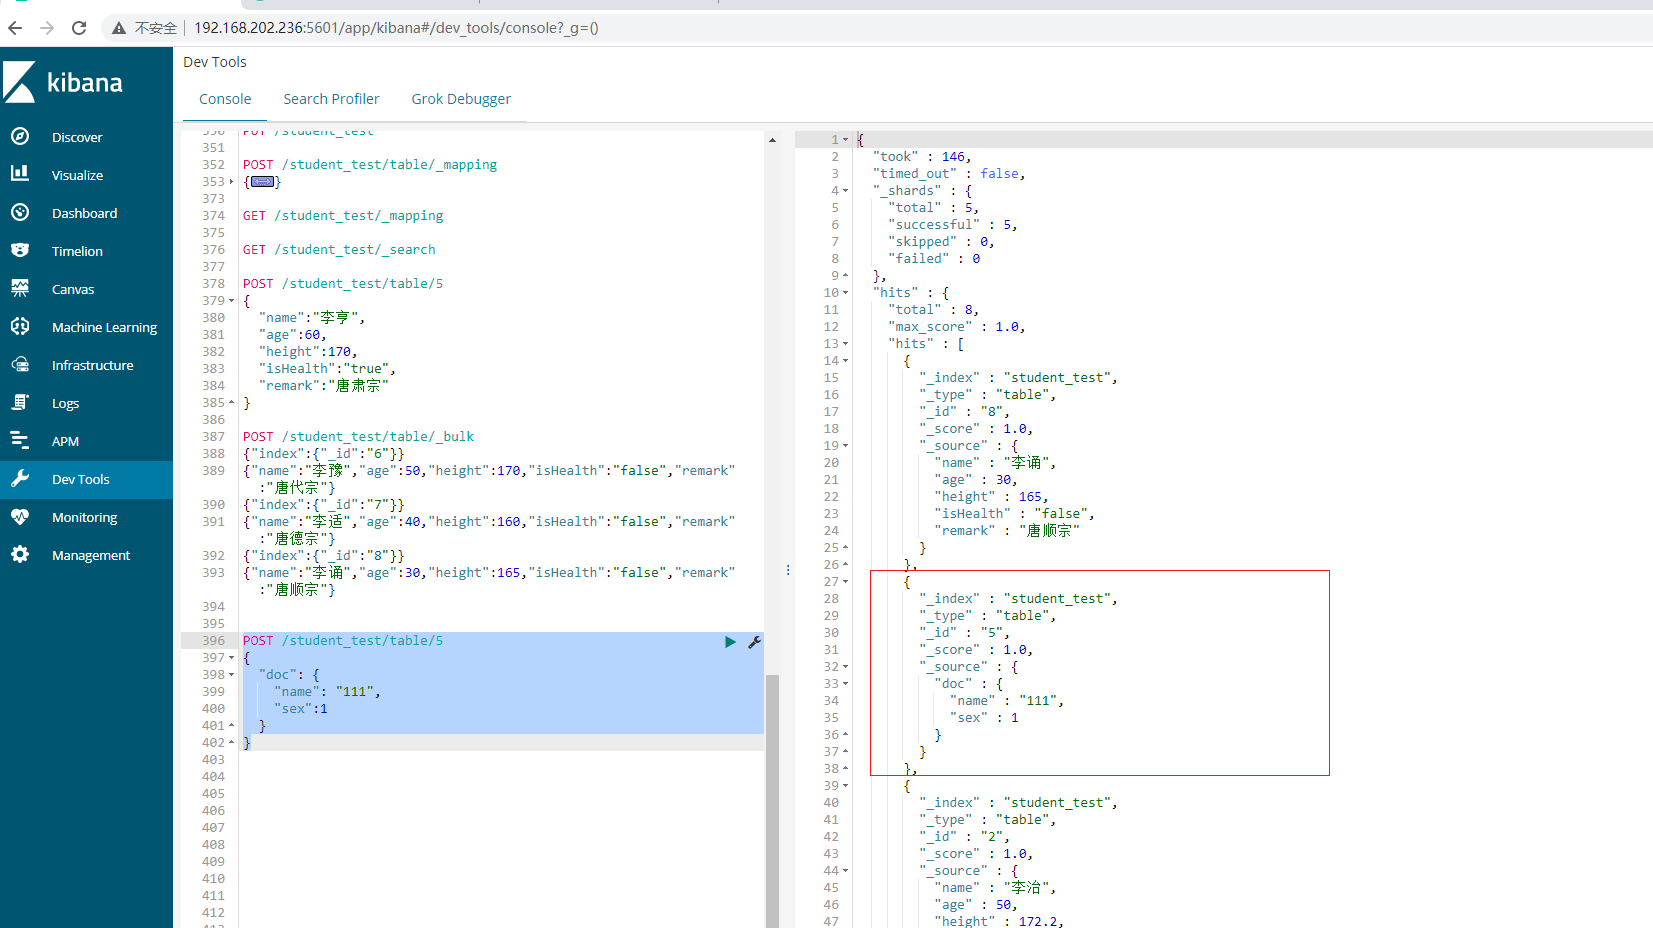Open Infrastructure icon in sidebar
The image size is (1653, 928).
[x=20, y=364]
